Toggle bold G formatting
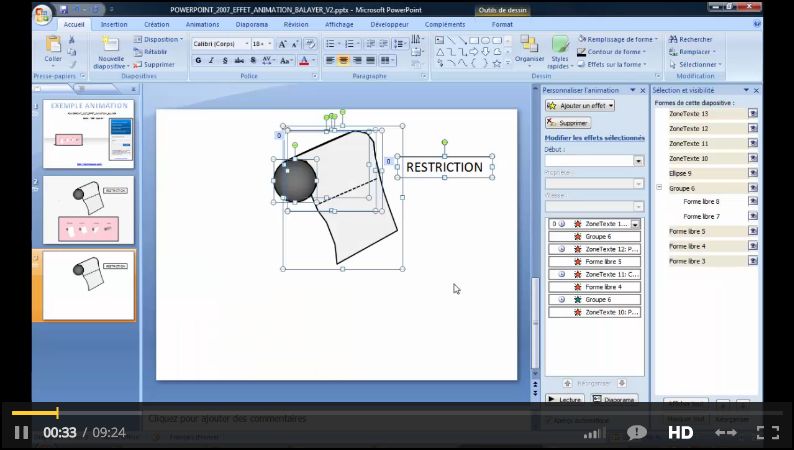 198,61
